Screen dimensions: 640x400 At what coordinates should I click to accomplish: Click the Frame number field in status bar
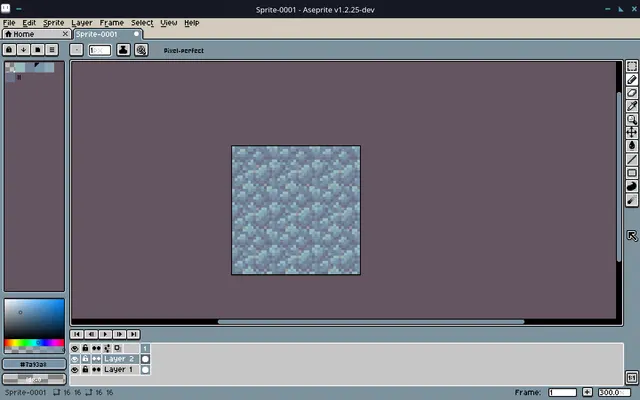(x=562, y=392)
